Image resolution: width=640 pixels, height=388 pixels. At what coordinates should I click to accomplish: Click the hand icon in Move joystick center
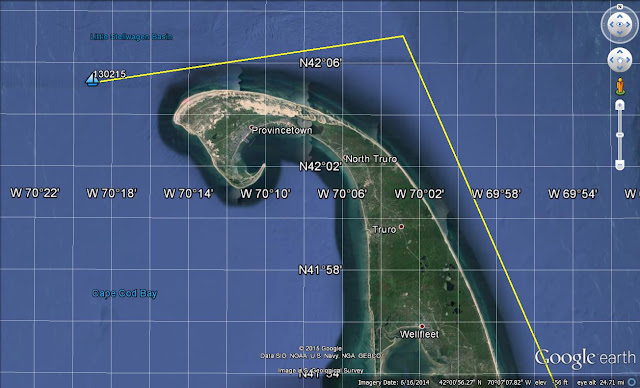[620, 60]
